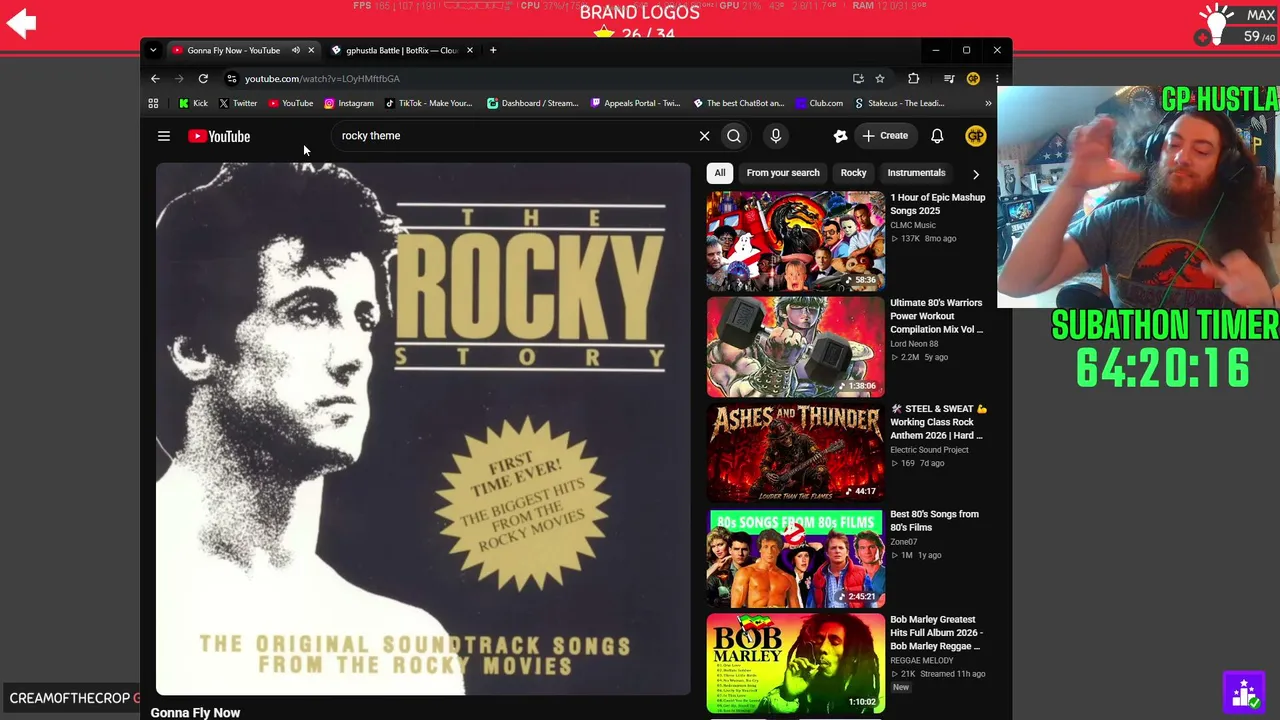Open the apps grid in bookmarks bar
The image size is (1280, 720).
[153, 103]
